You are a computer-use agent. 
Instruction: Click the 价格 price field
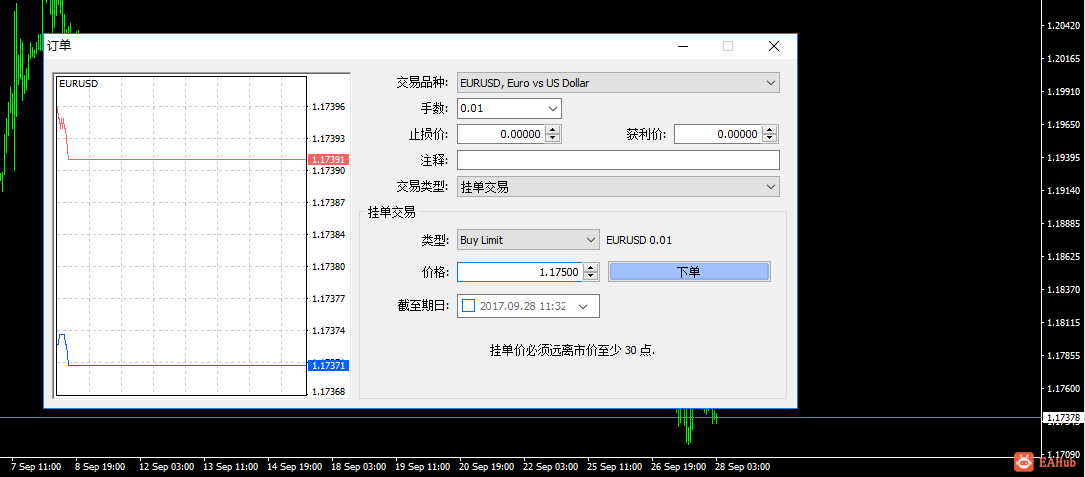click(520, 272)
